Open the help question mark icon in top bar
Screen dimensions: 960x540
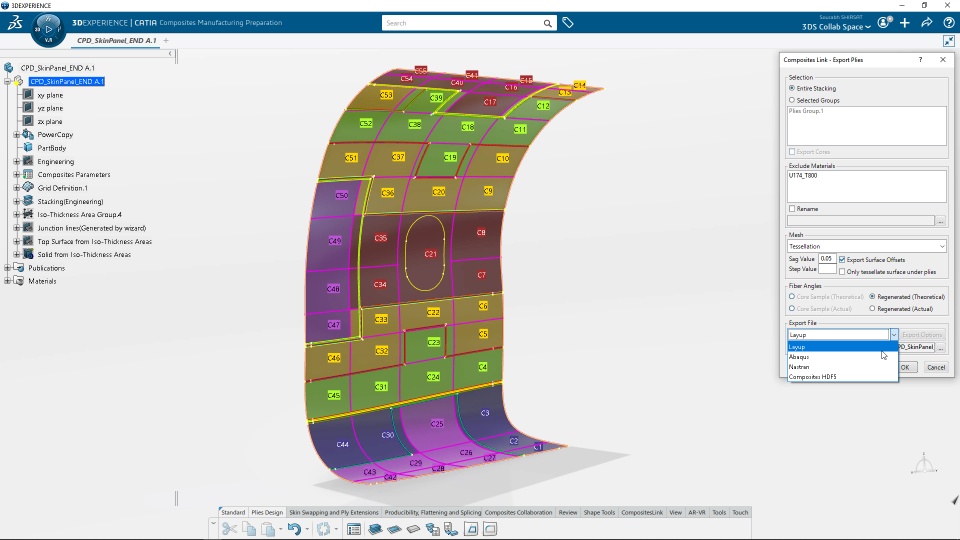948,23
